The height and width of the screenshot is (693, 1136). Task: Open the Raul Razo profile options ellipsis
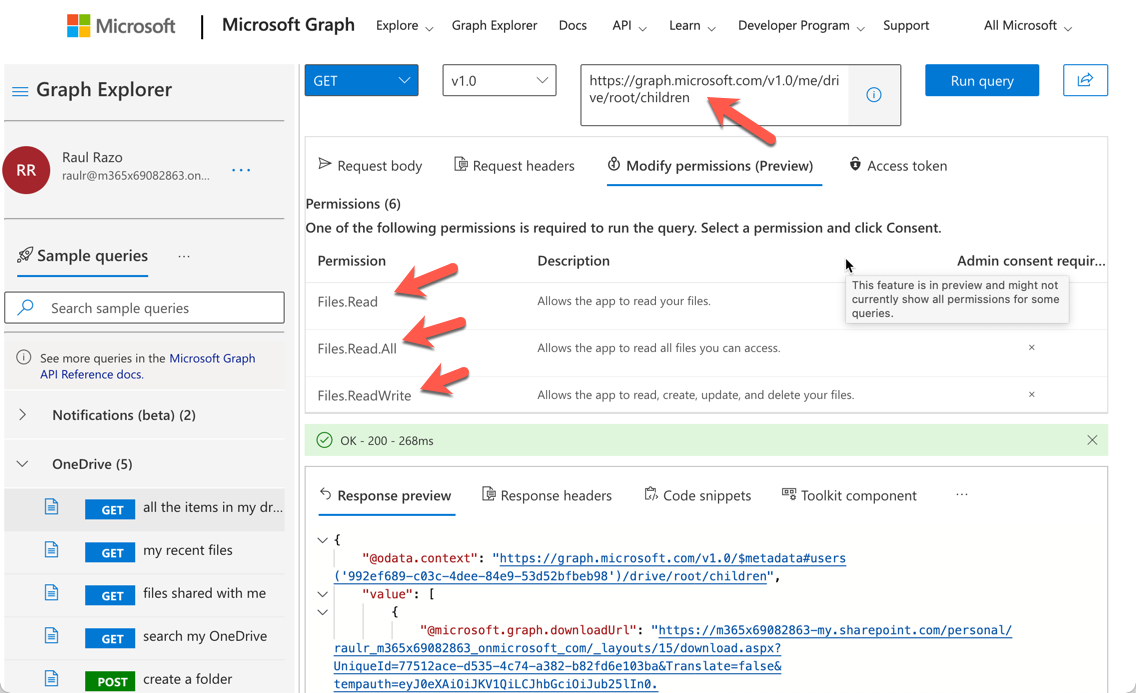tap(241, 170)
